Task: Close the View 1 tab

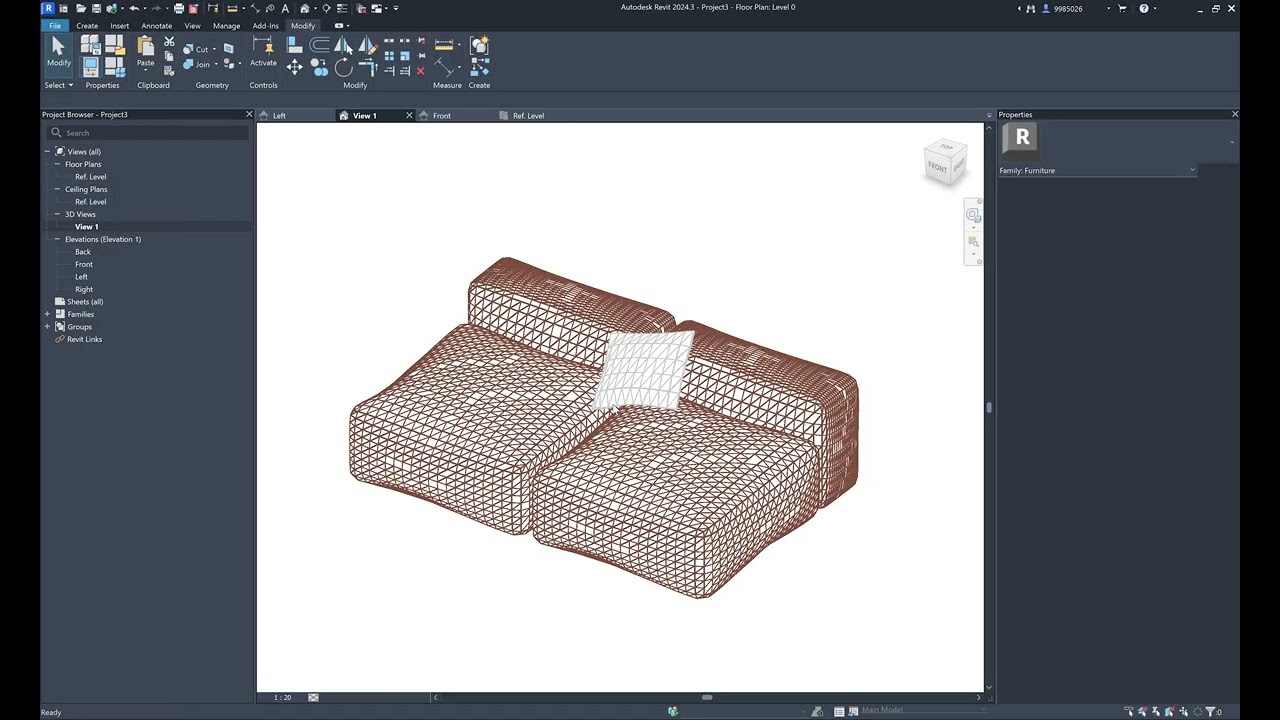Action: click(x=409, y=116)
